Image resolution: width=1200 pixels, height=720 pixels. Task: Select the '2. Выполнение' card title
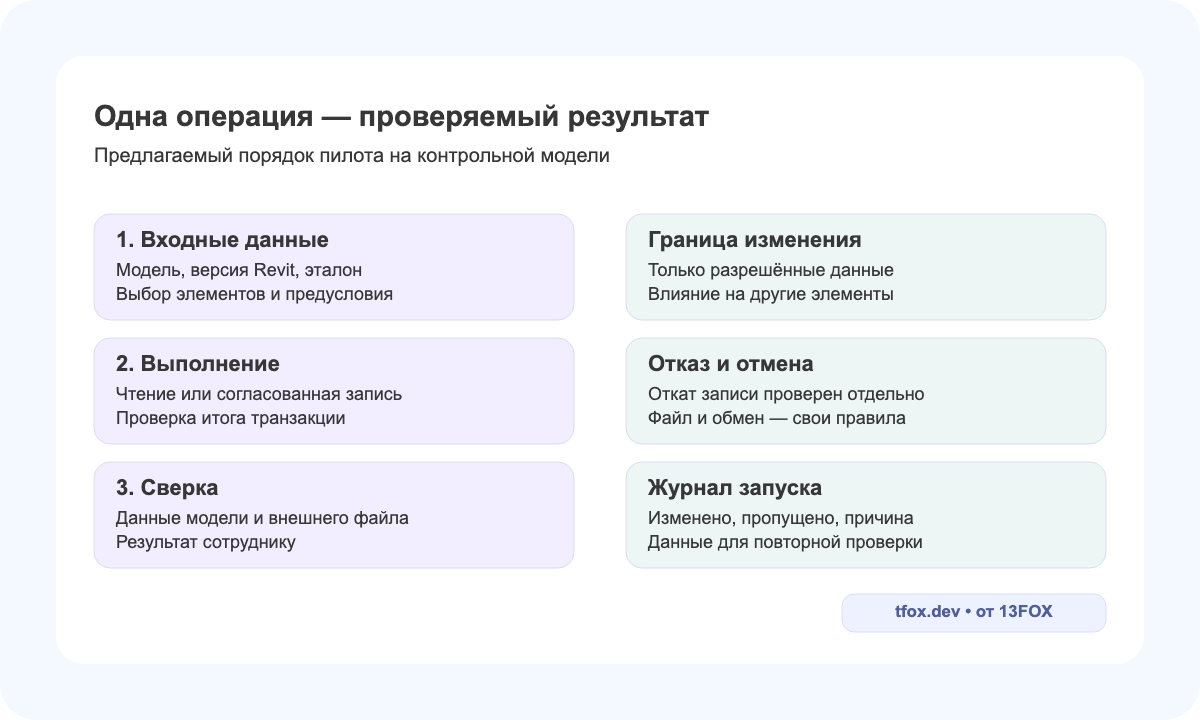click(198, 364)
